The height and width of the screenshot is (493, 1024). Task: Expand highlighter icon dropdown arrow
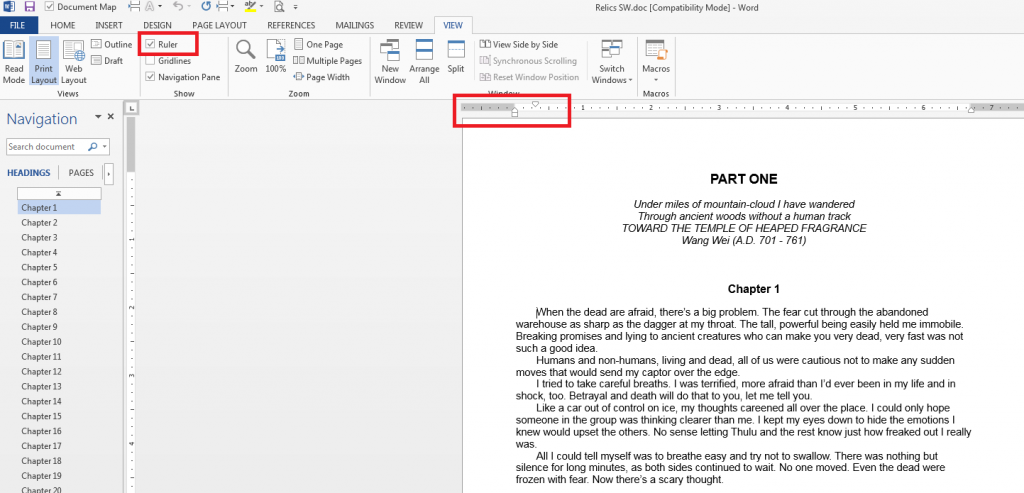pyautogui.click(x=261, y=7)
